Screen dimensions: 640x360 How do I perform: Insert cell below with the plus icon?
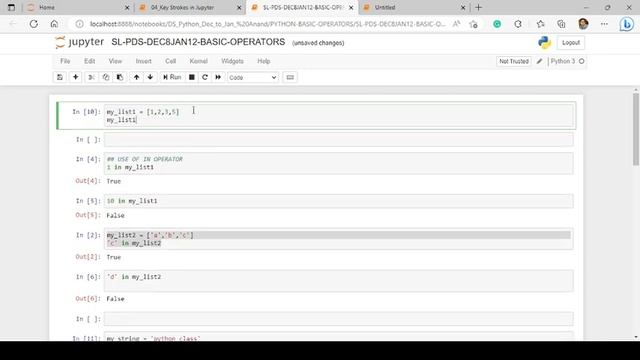click(x=76, y=77)
